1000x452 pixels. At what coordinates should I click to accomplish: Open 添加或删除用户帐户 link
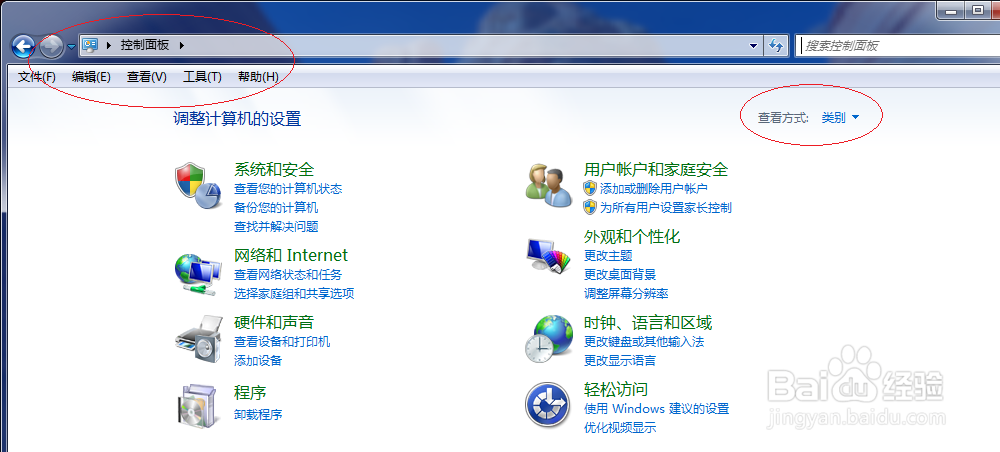[654, 189]
